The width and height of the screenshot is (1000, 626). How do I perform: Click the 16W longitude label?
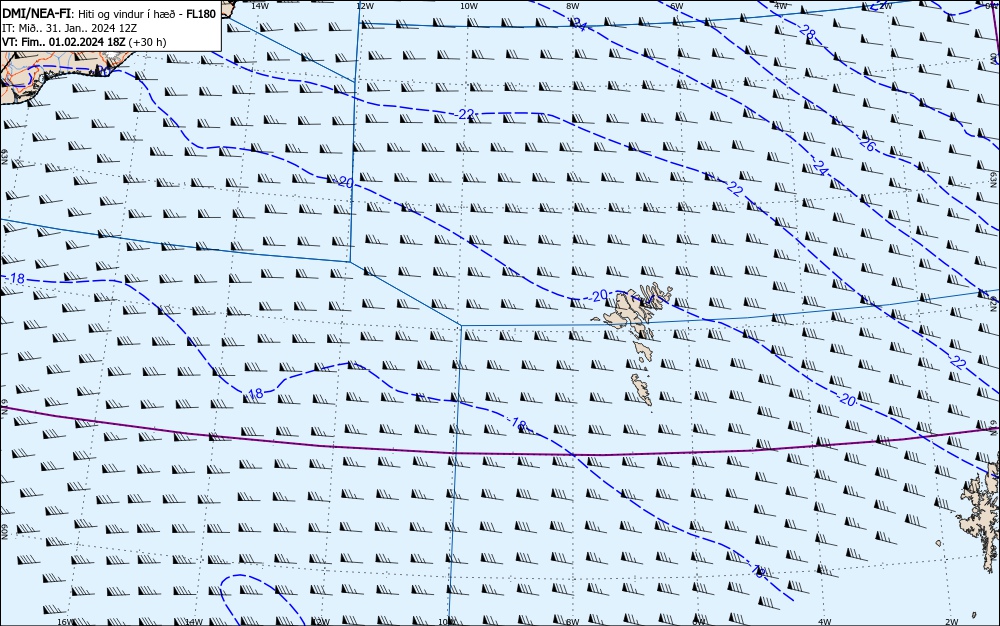(65, 622)
